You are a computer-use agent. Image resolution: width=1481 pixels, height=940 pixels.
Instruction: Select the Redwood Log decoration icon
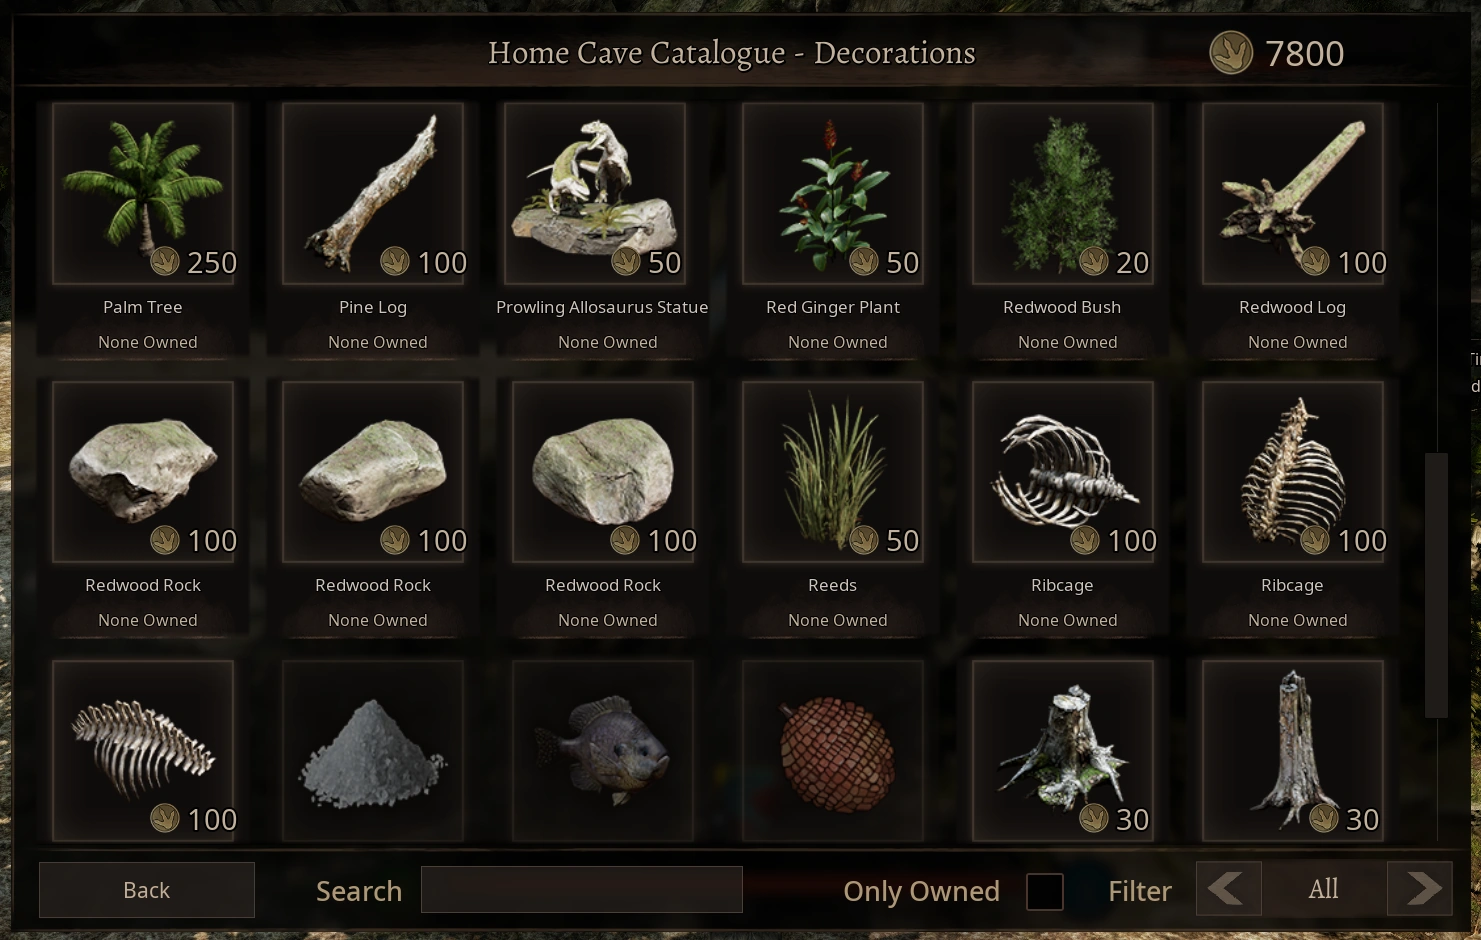tap(1293, 194)
